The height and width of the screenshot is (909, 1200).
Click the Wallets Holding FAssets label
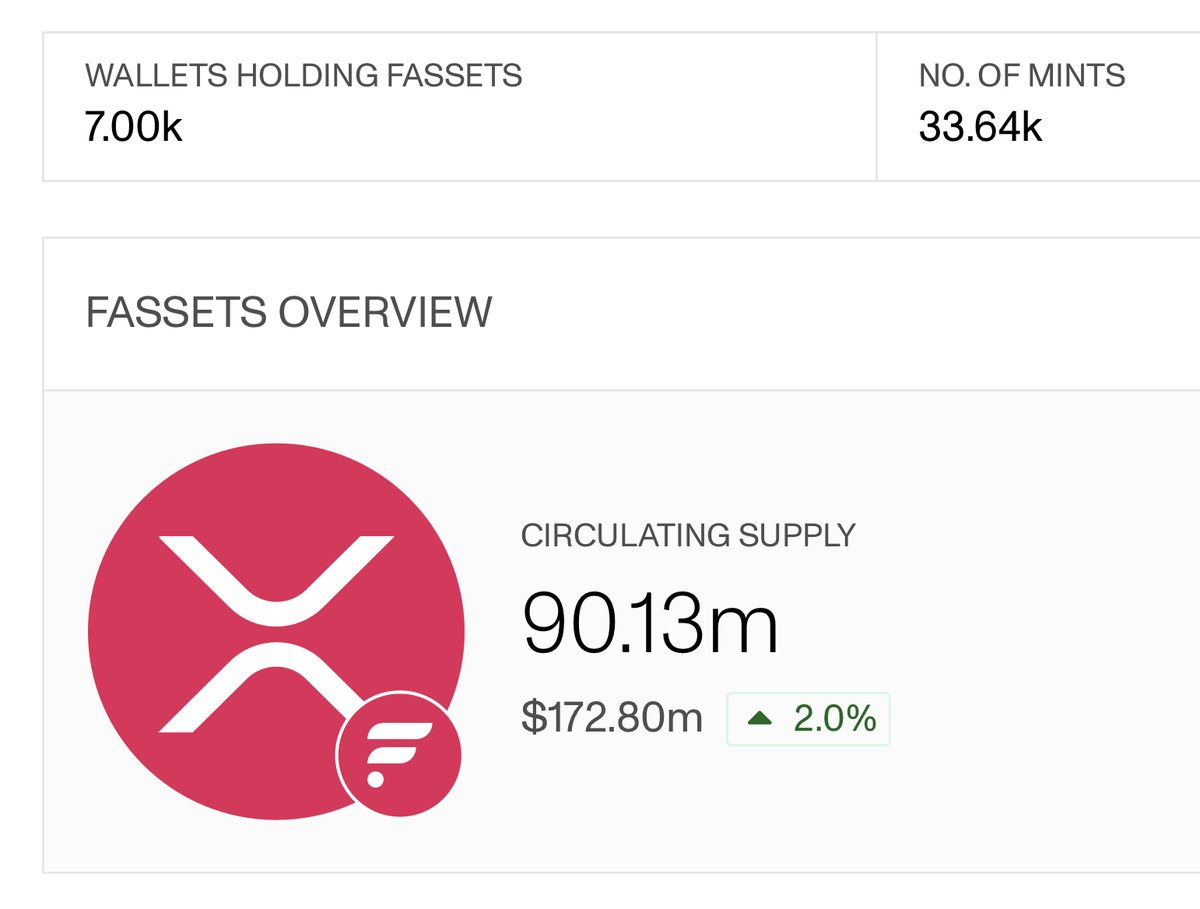click(303, 75)
